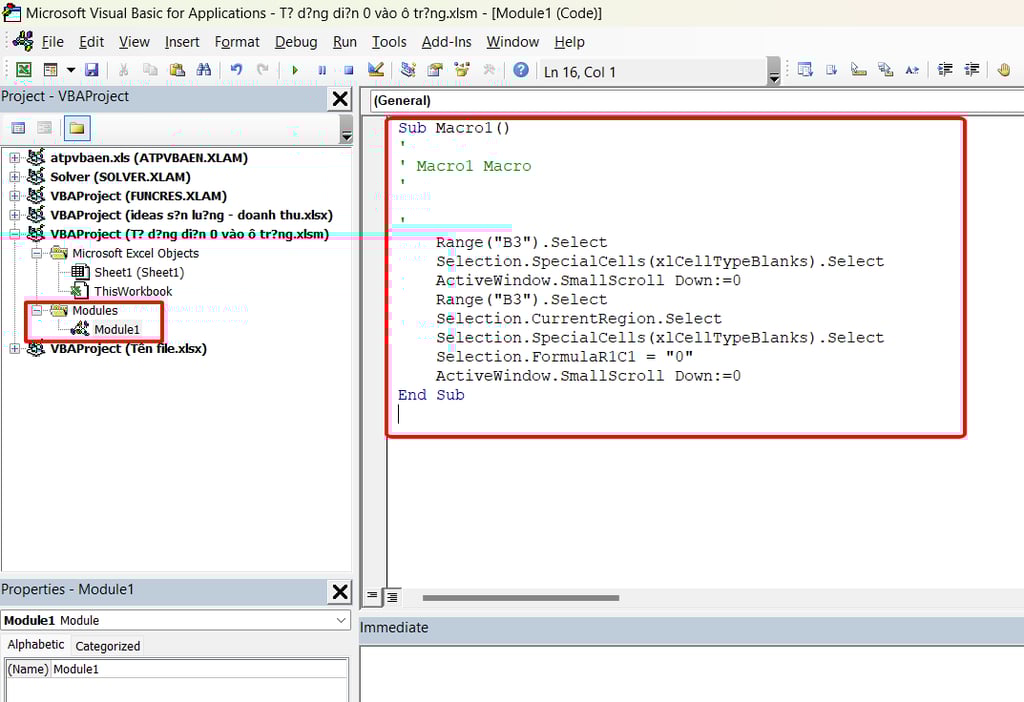
Task: Click the List Constants icon
Action: [831, 69]
